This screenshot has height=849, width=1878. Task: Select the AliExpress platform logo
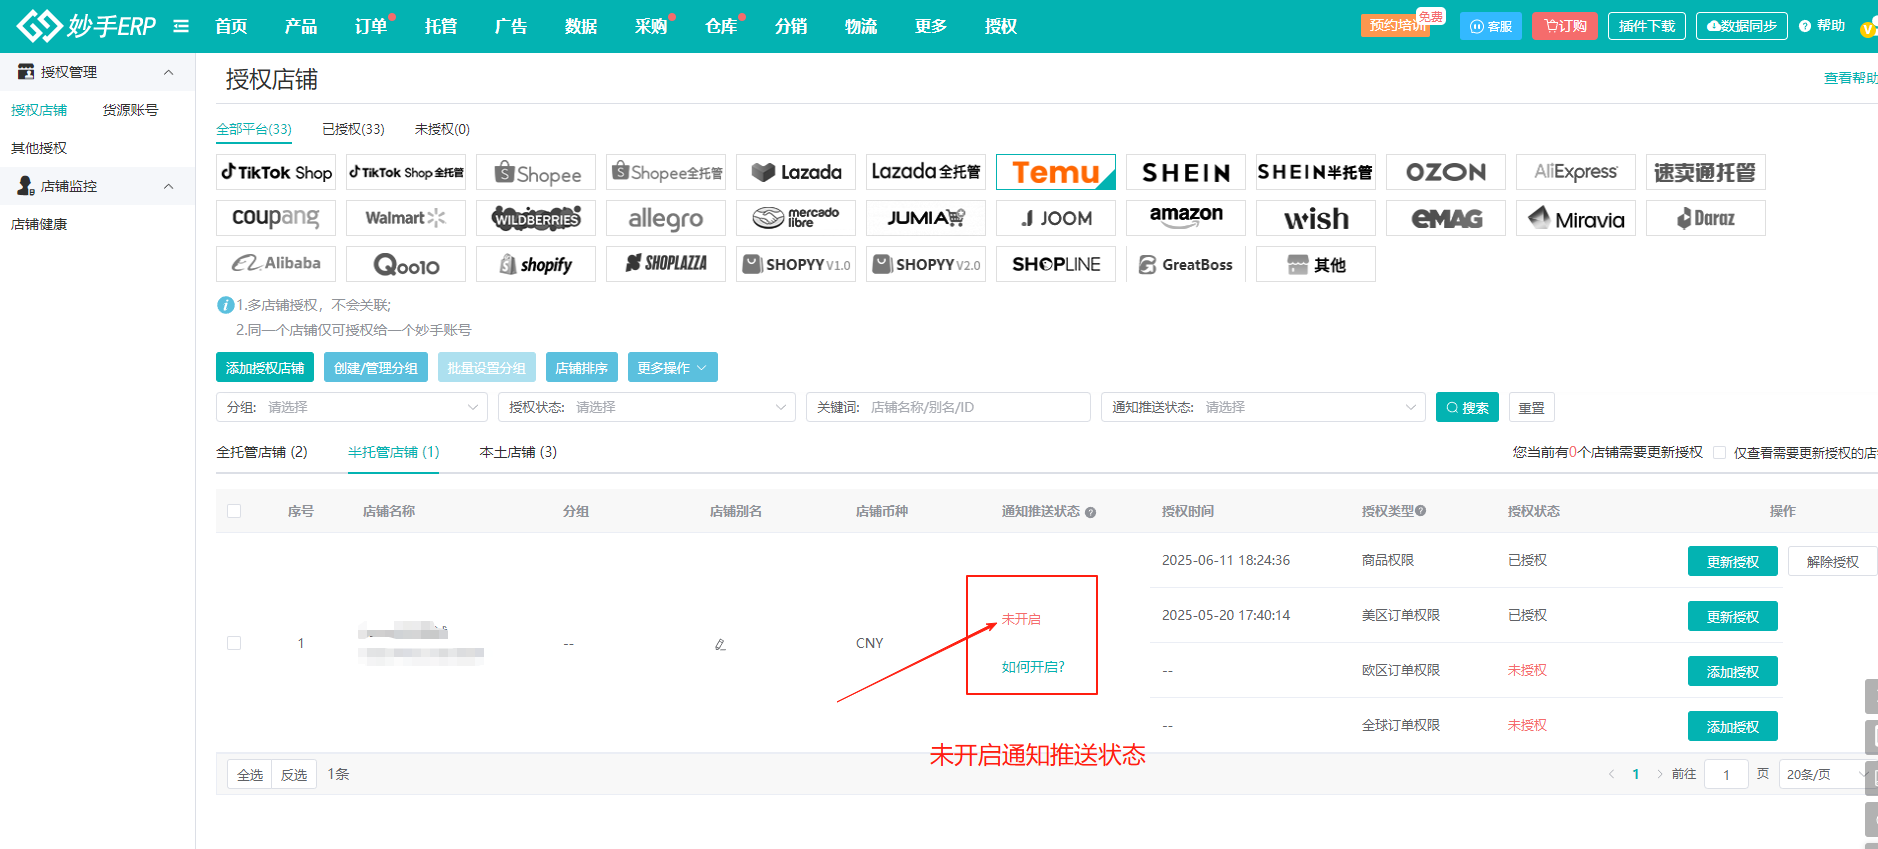pyautogui.click(x=1576, y=172)
